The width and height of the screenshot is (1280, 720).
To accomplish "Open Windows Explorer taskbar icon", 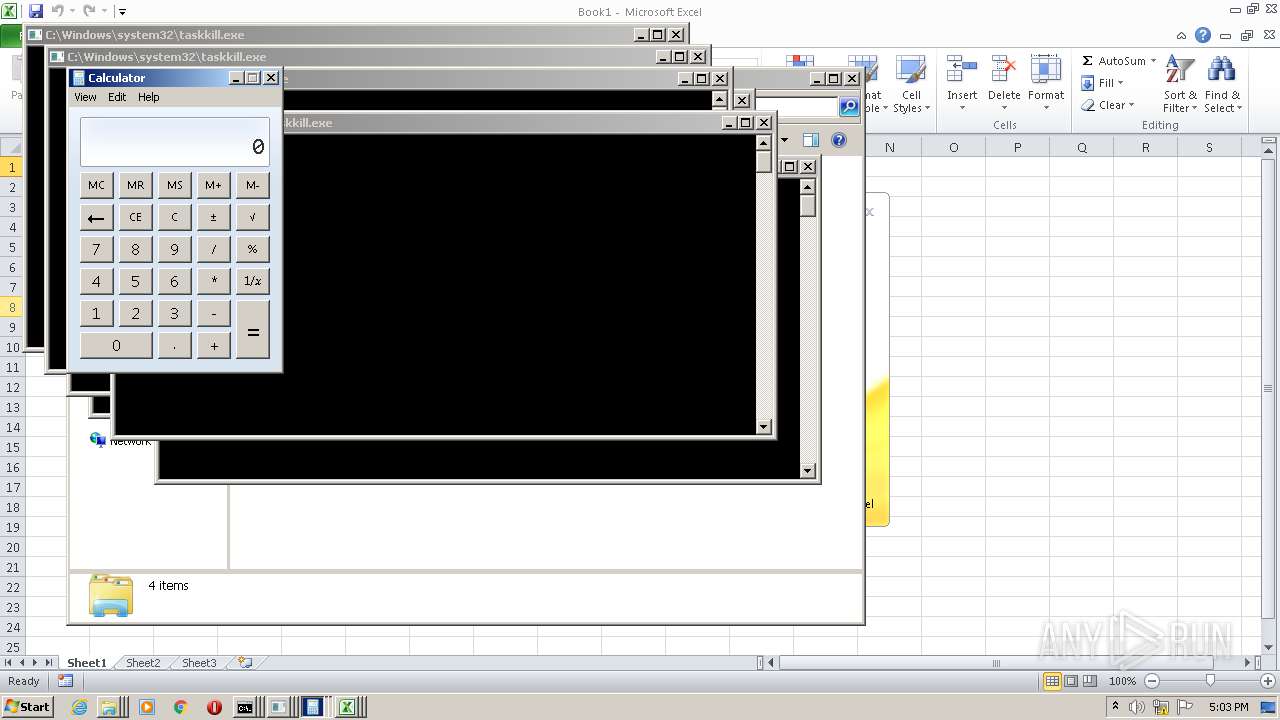I will pyautogui.click(x=108, y=707).
